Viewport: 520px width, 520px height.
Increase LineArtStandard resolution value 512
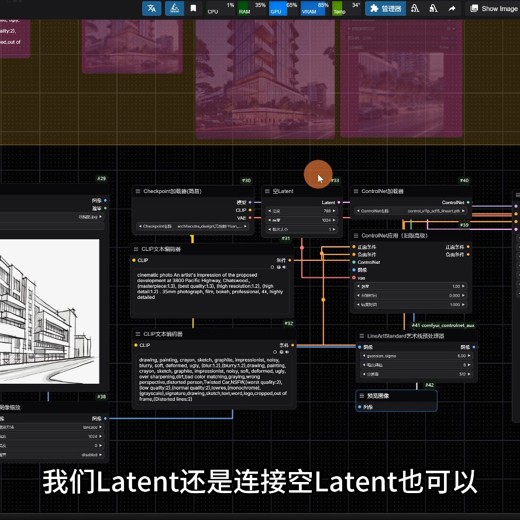coord(469,374)
